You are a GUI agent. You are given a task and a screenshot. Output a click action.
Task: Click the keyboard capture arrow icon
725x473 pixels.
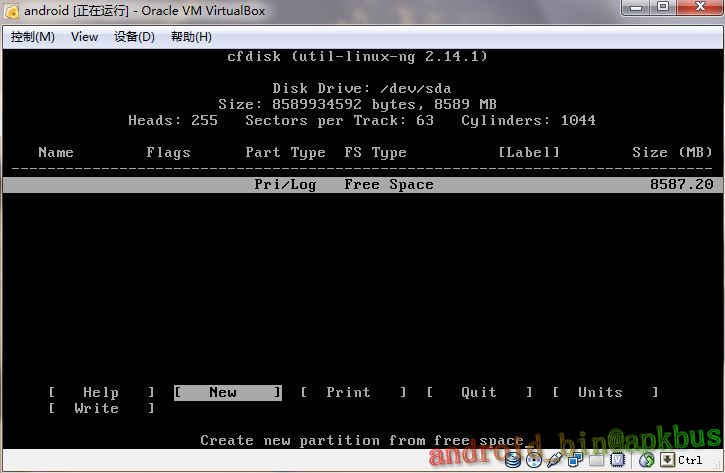[667, 460]
